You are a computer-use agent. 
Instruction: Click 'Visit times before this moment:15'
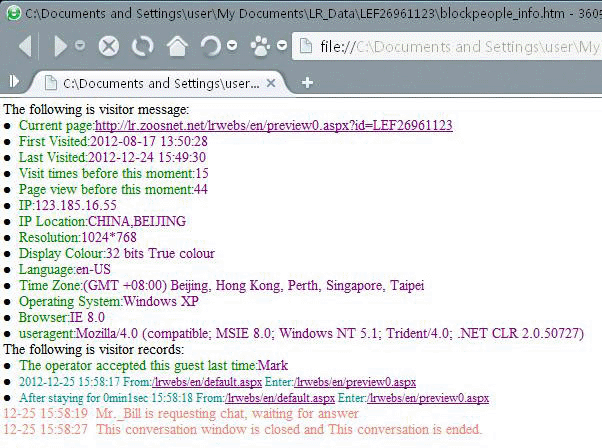point(114,174)
